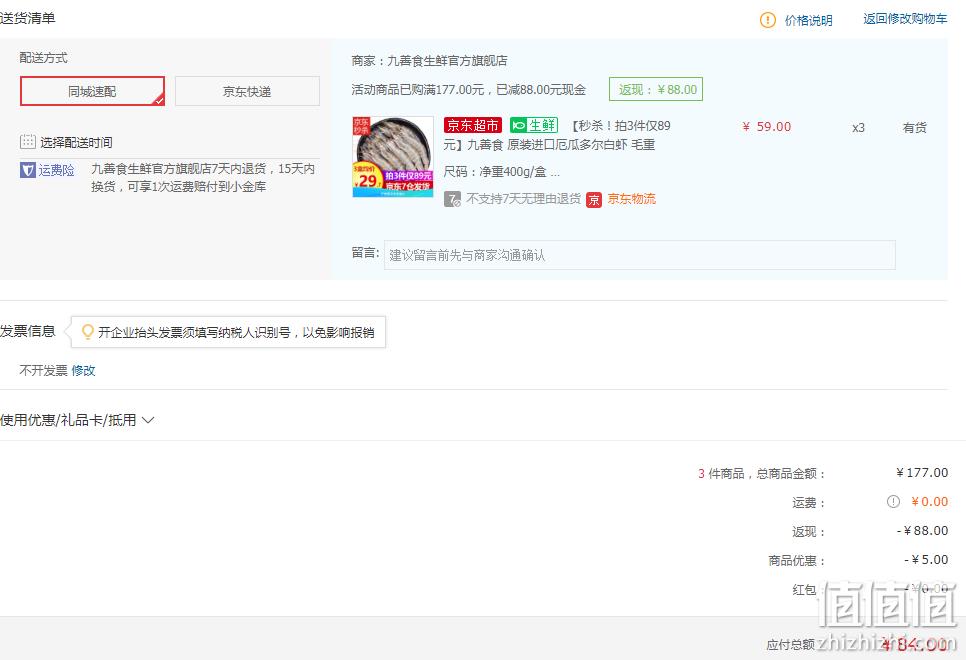Click the product price ¥59.00

coord(766,127)
